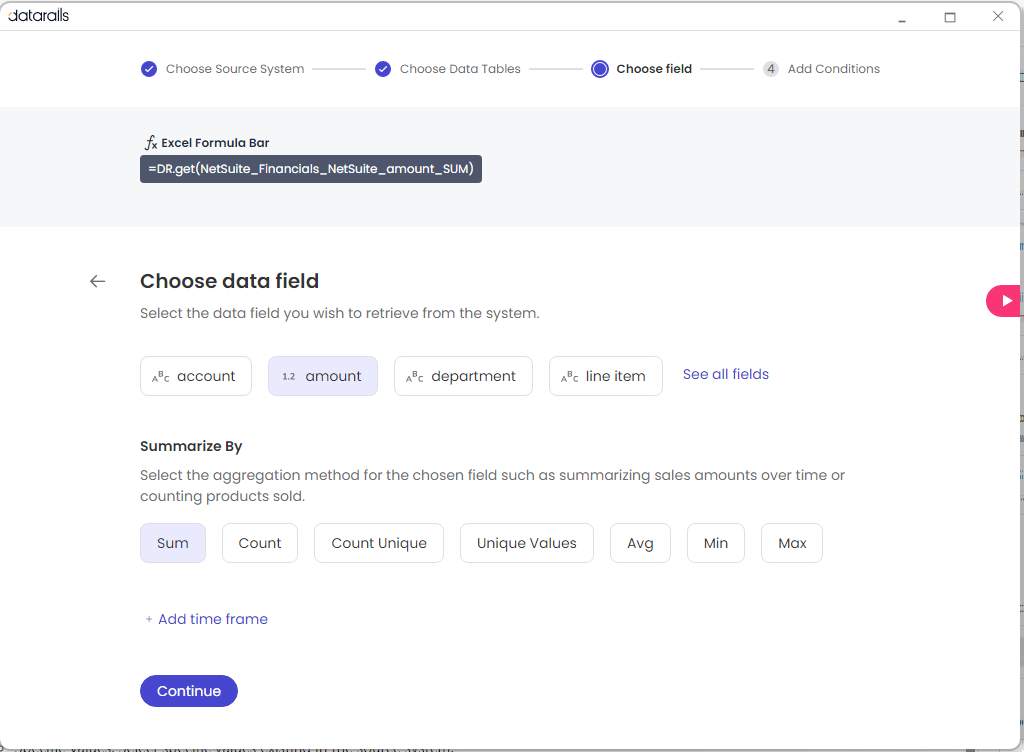Click the checkmark on Choose Source System step
The image size is (1024, 752).
[148, 68]
